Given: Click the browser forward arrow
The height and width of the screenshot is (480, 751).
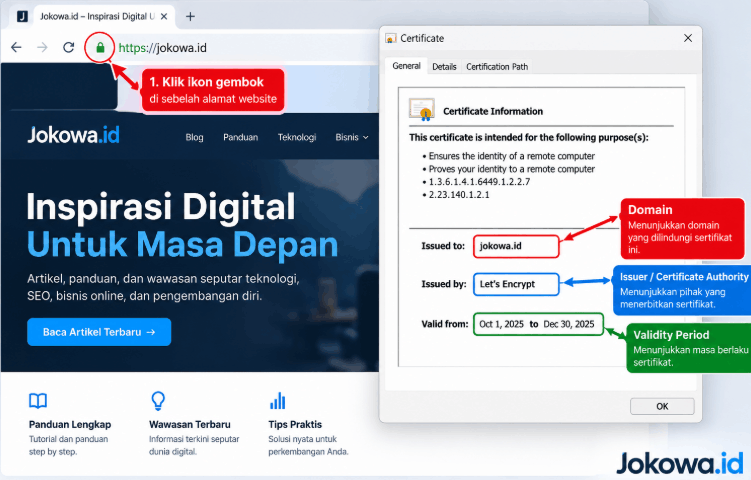Looking at the screenshot, I should coord(42,47).
